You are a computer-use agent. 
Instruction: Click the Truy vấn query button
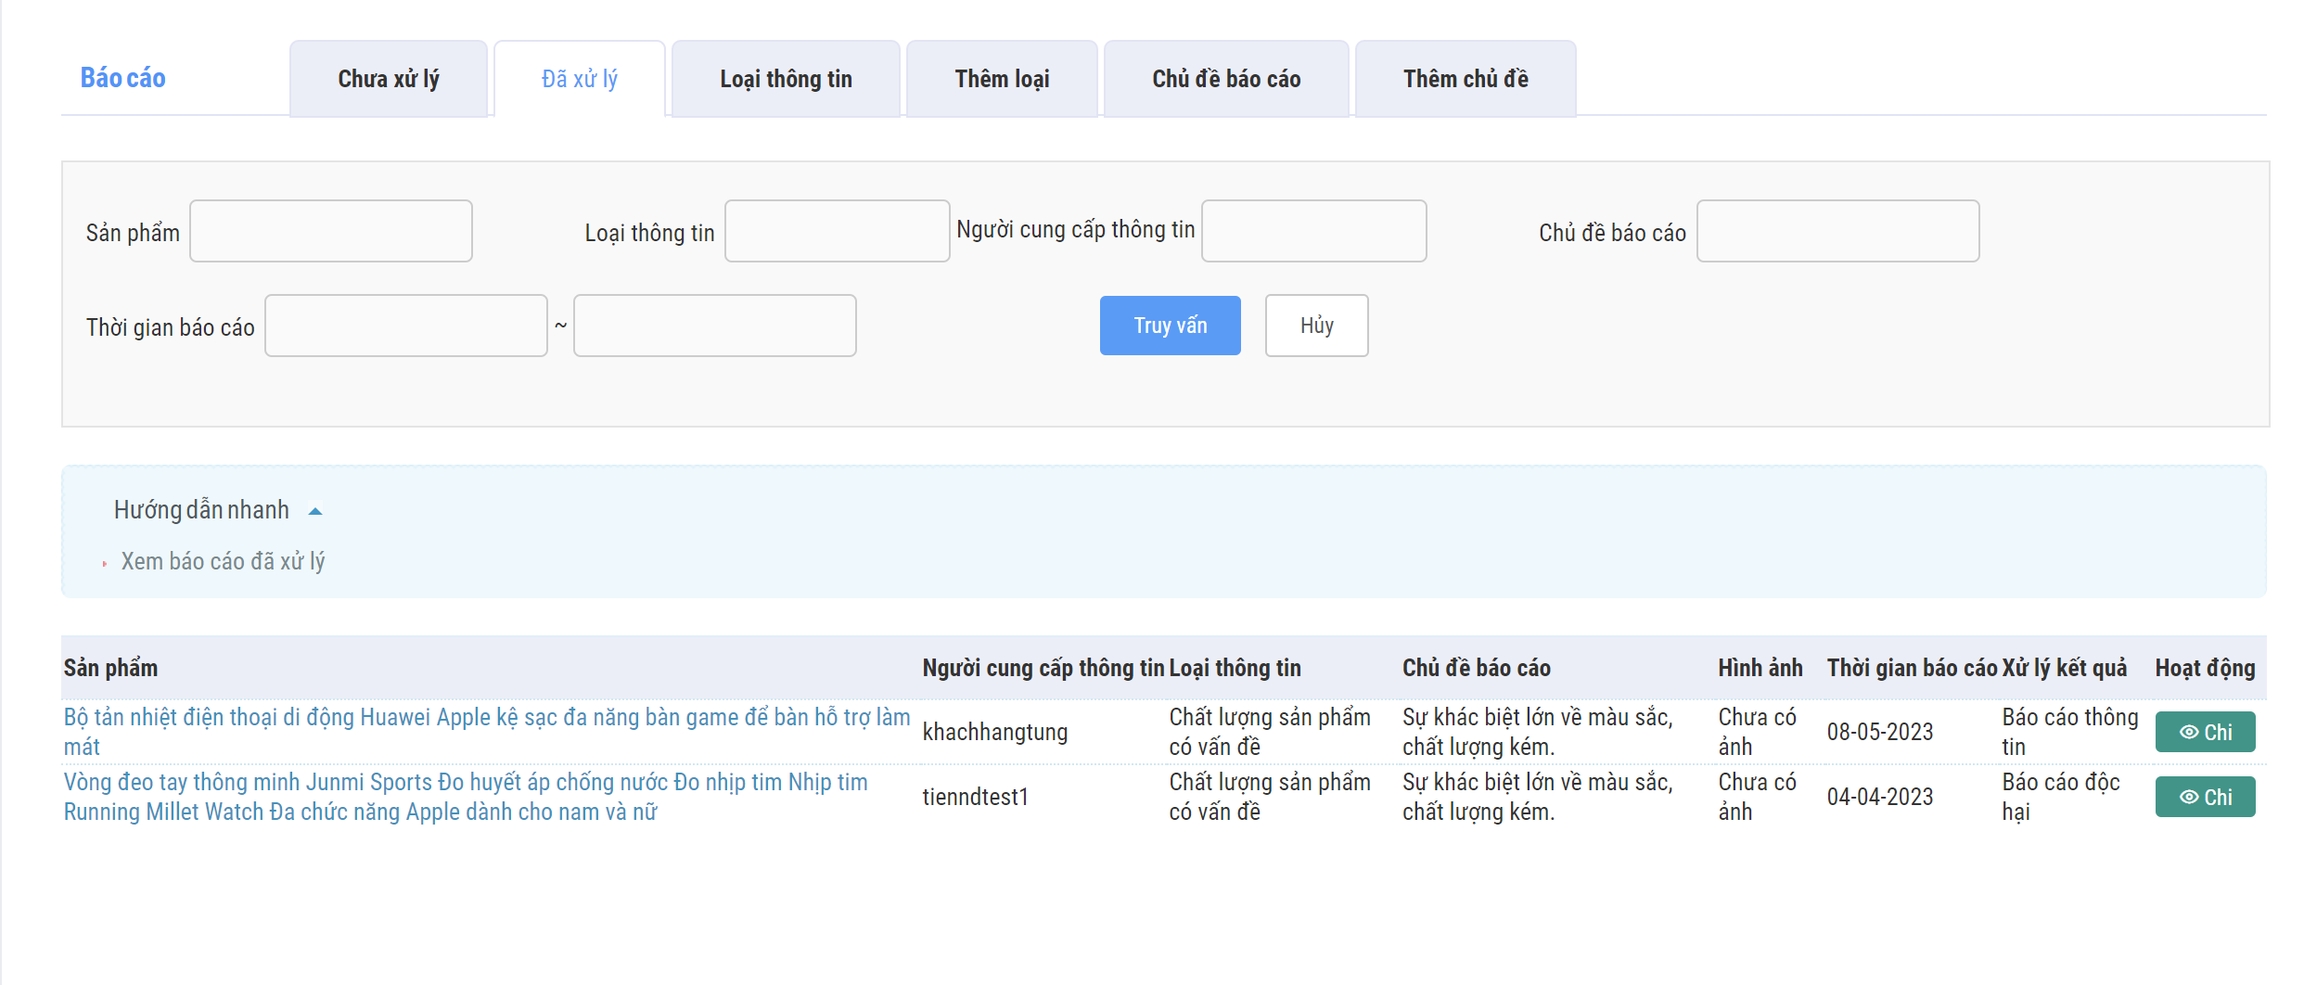pyautogui.click(x=1169, y=326)
